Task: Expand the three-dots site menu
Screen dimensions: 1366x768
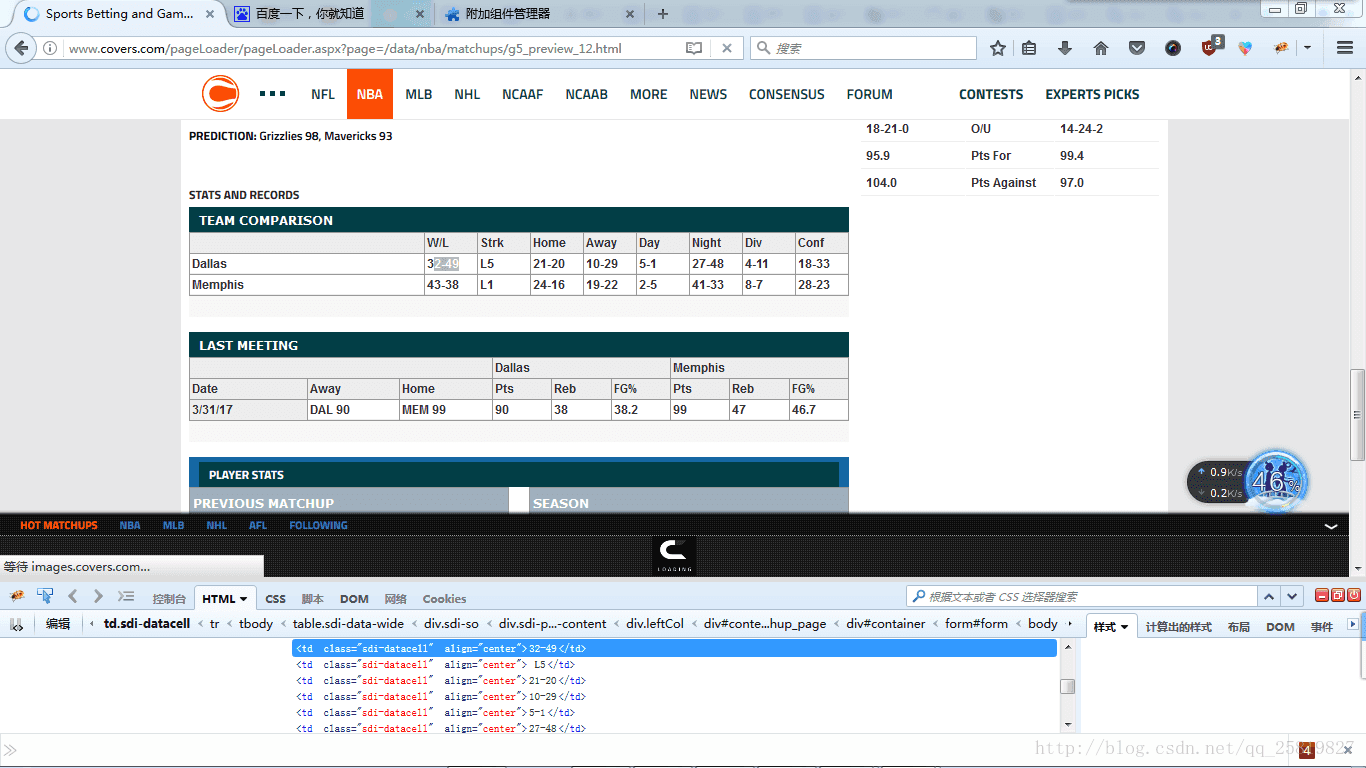Action: (x=272, y=94)
